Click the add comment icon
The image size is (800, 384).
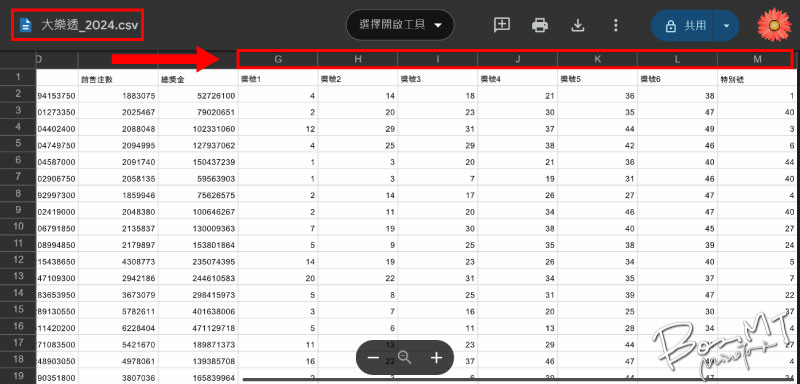pos(502,25)
